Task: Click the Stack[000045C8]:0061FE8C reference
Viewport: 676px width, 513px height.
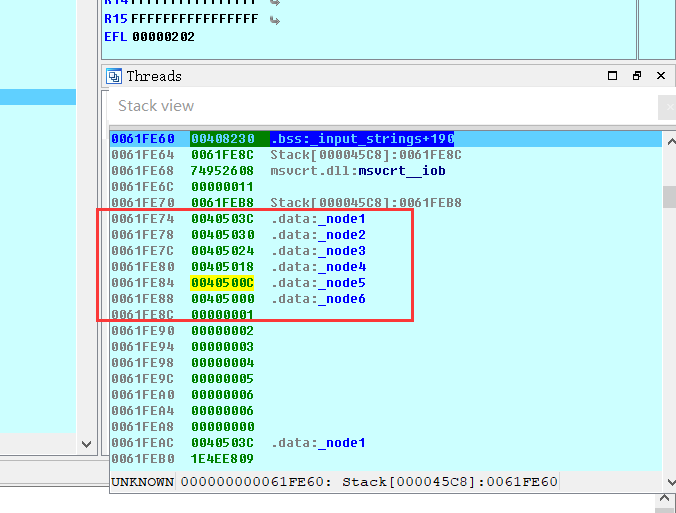Action: point(366,155)
